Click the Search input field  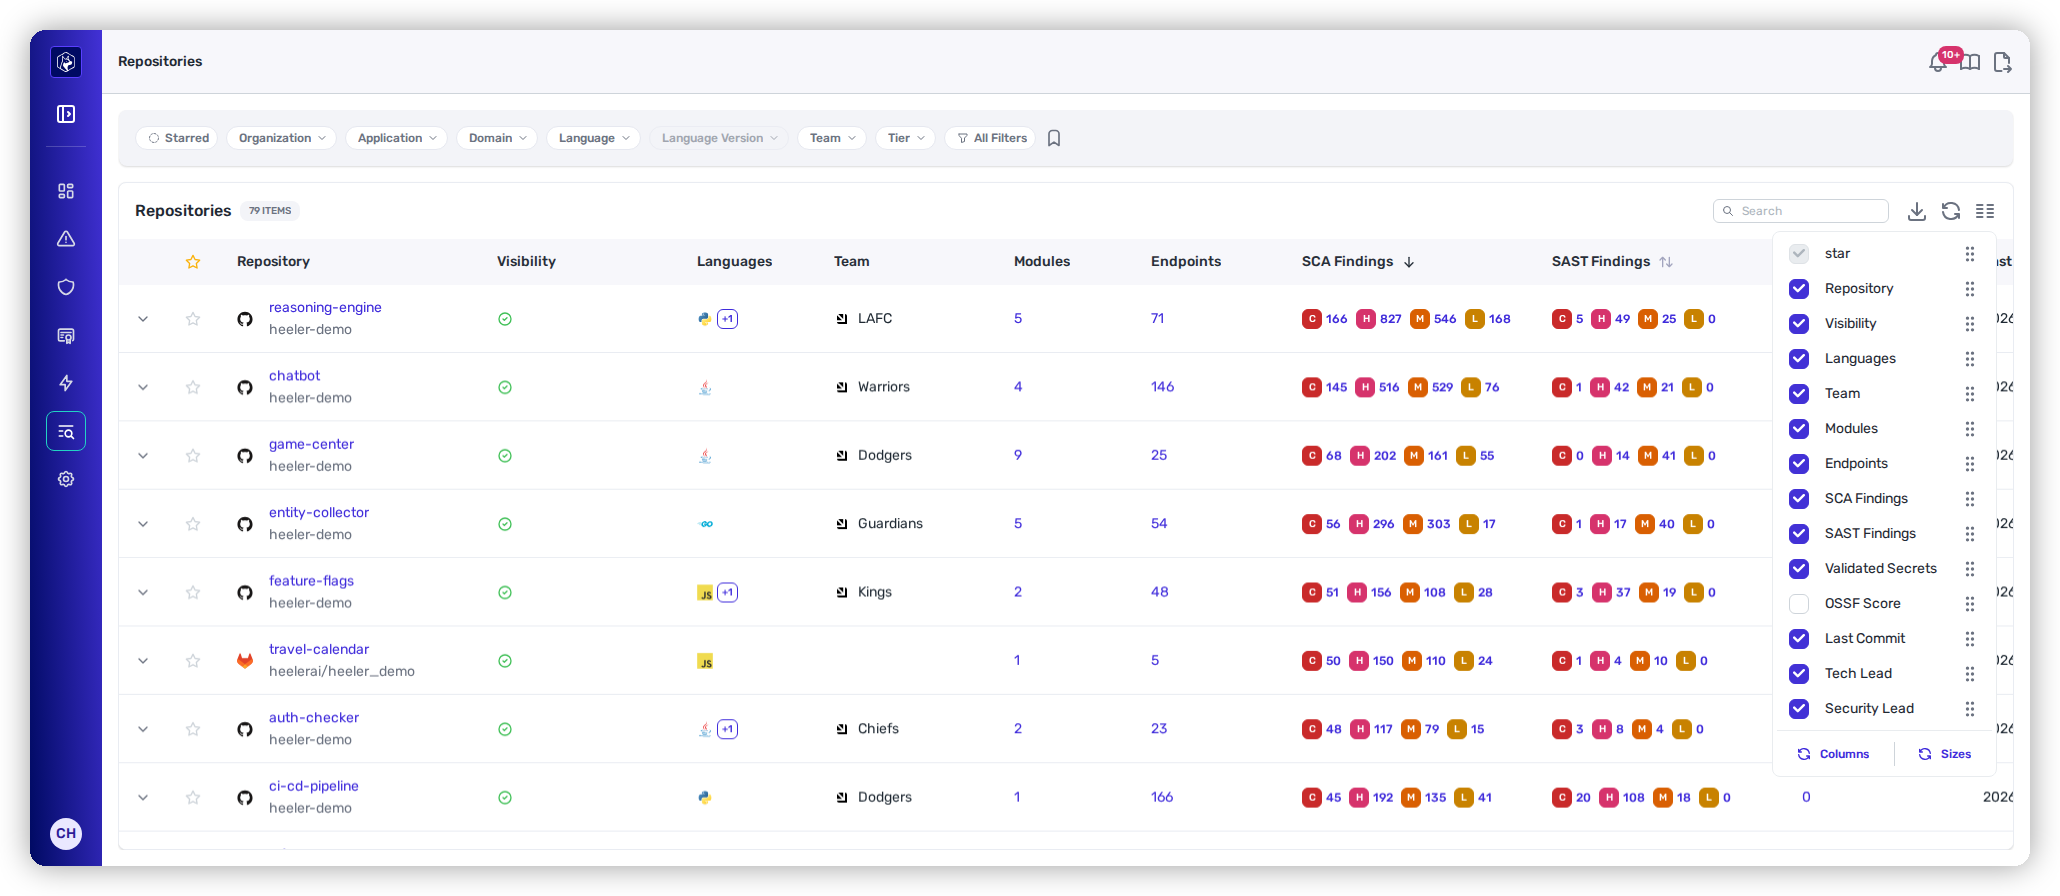pyautogui.click(x=1801, y=211)
